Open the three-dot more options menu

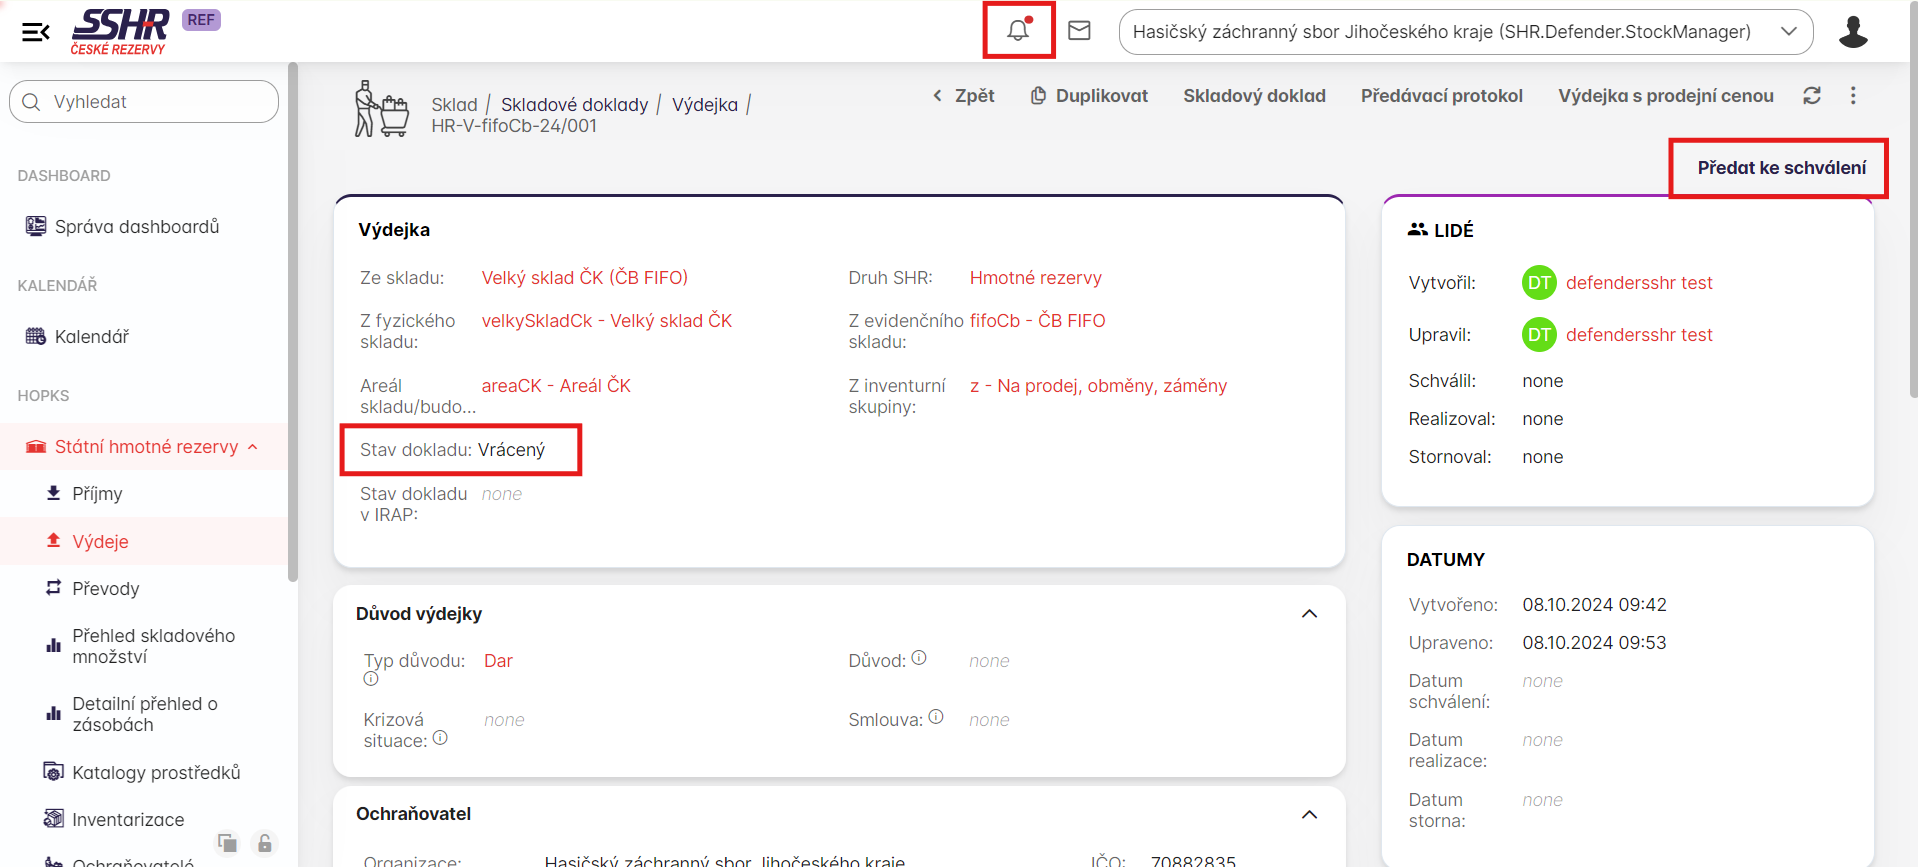[x=1853, y=96]
